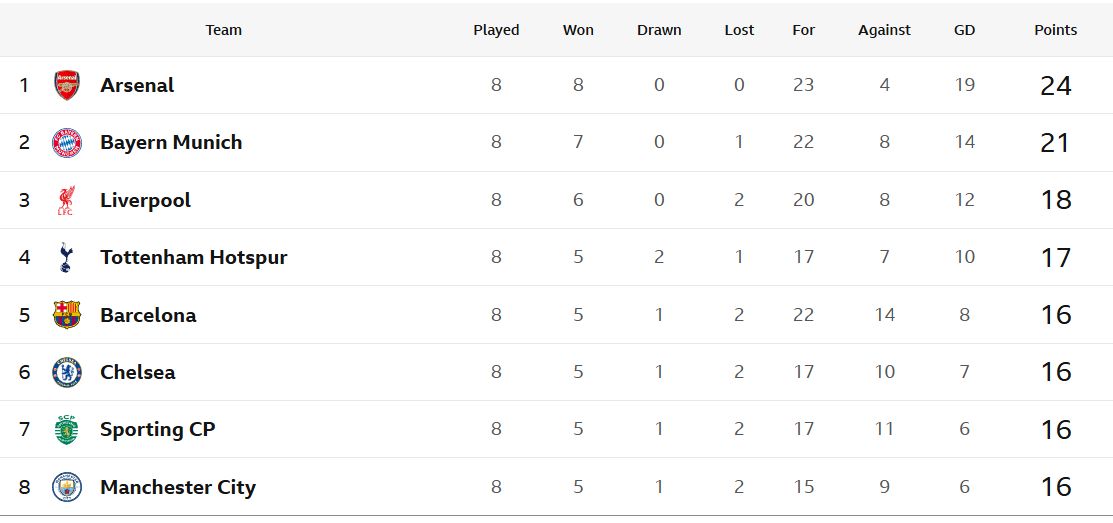Click the Liverpool club crest icon
Viewport: 1113px width, 523px height.
tap(67, 201)
